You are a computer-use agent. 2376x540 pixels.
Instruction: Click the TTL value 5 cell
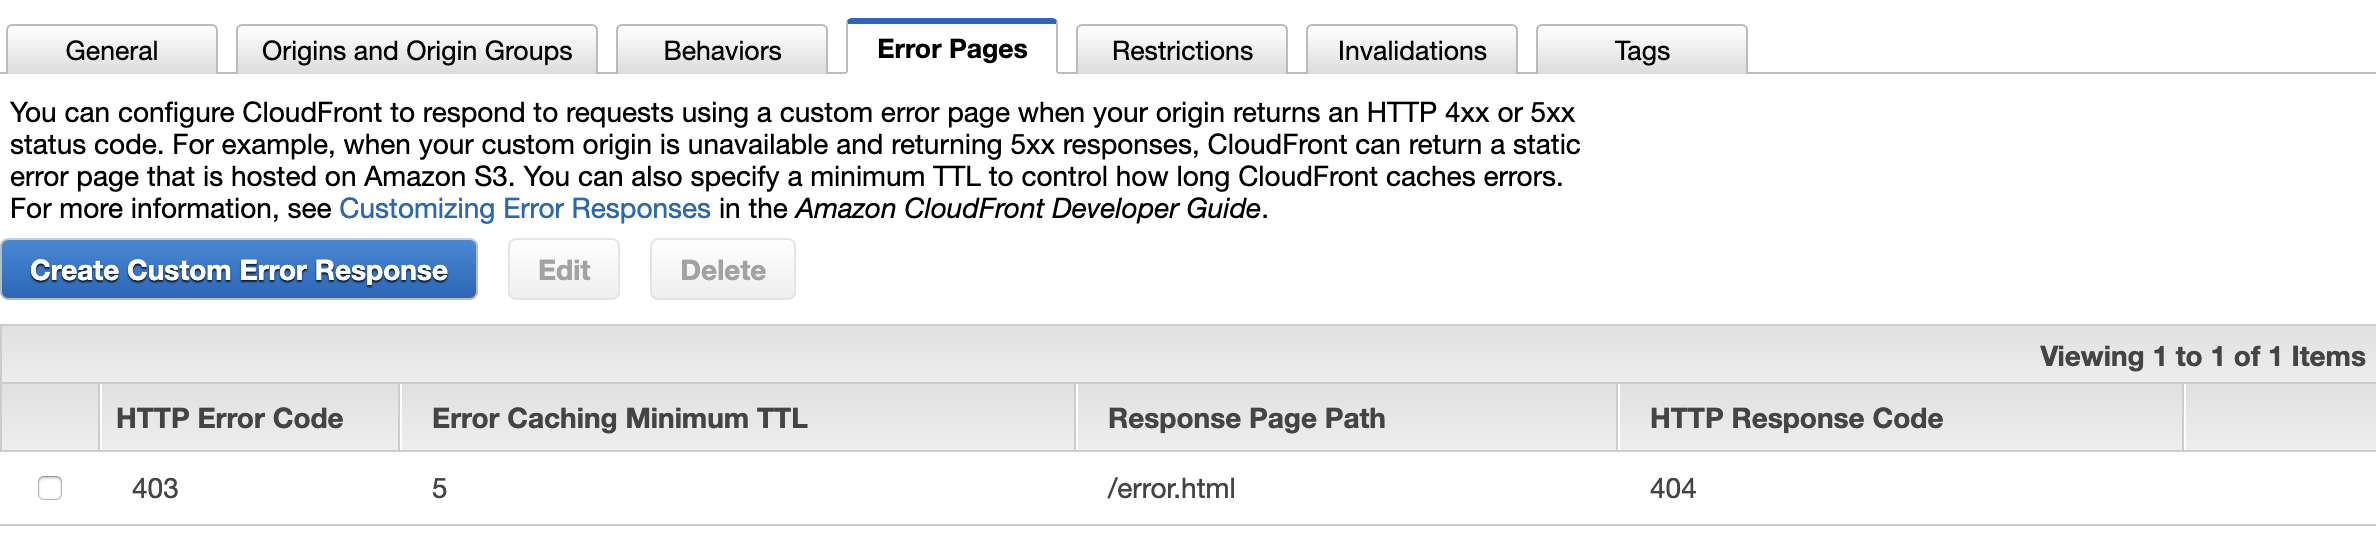[440, 488]
